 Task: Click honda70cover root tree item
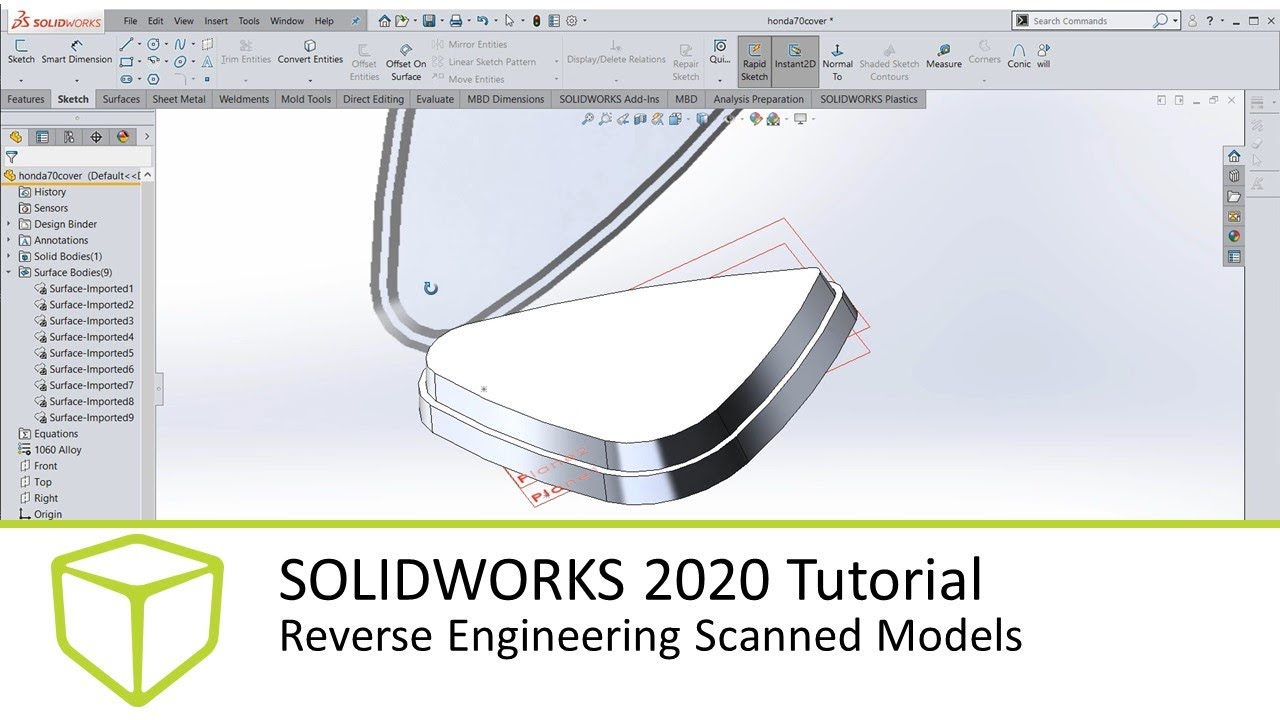point(72,175)
